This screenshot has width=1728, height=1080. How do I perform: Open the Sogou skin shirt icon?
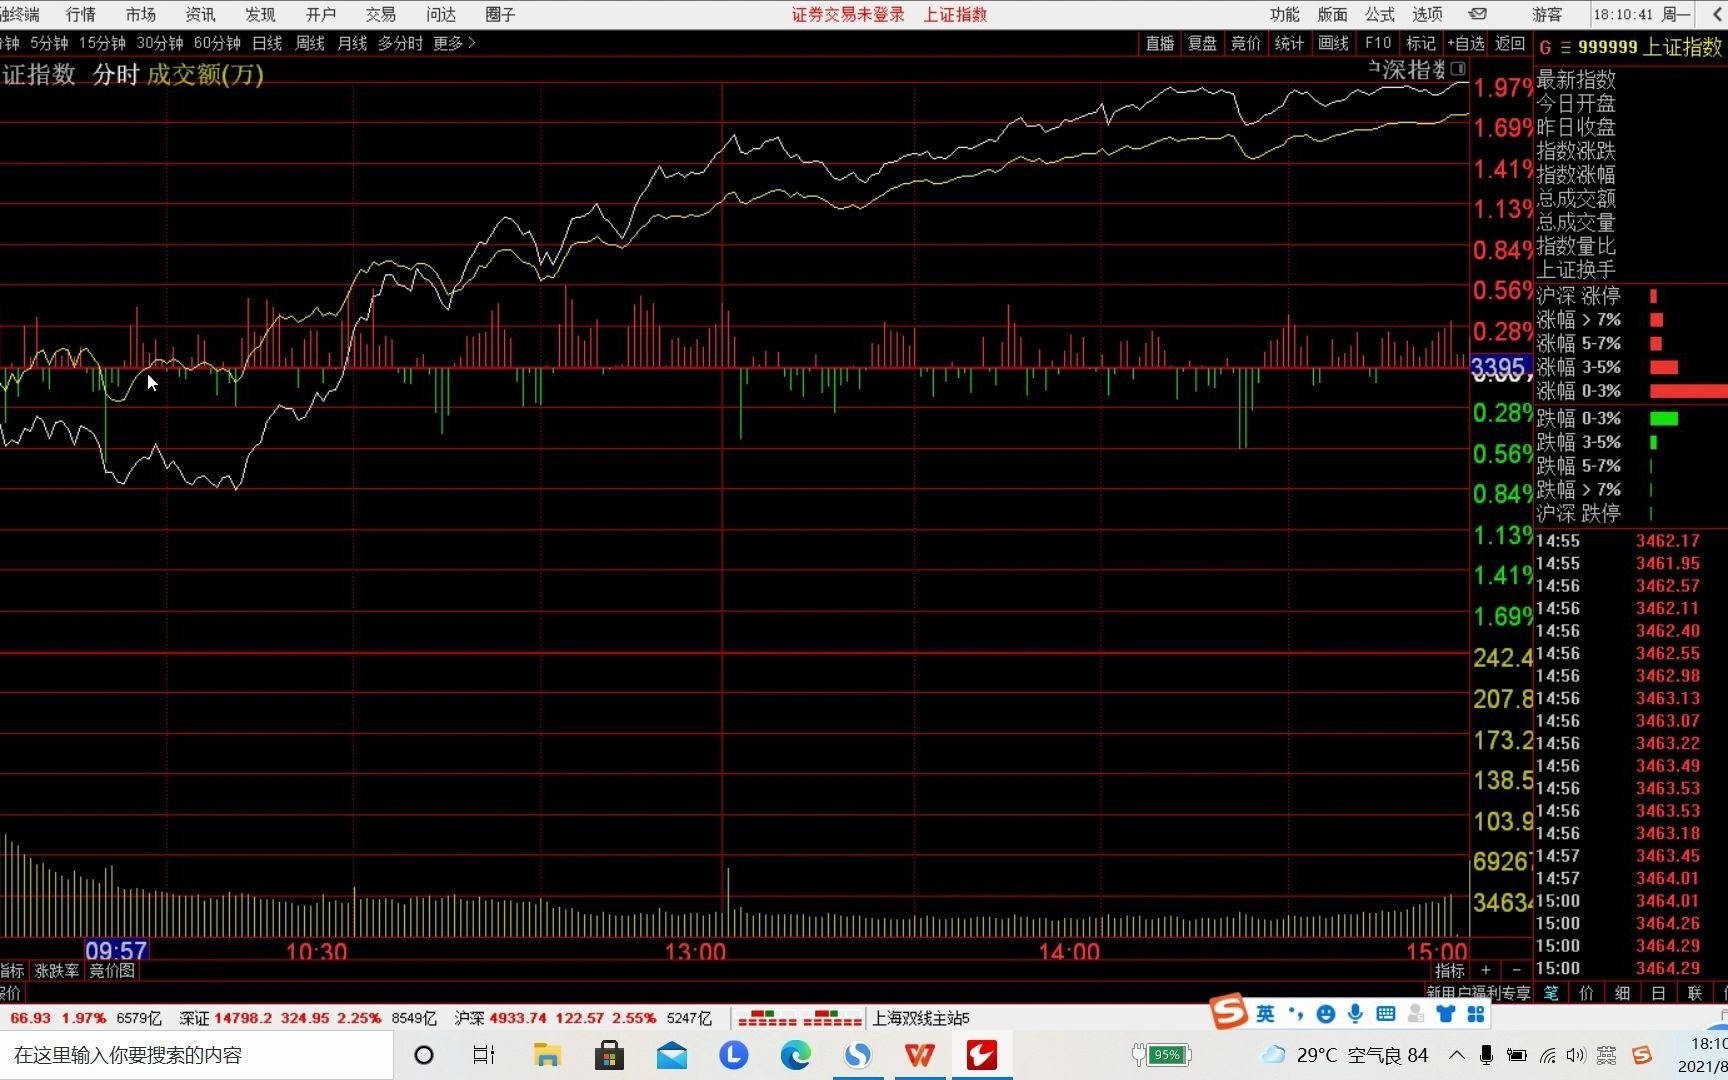(x=1445, y=1014)
